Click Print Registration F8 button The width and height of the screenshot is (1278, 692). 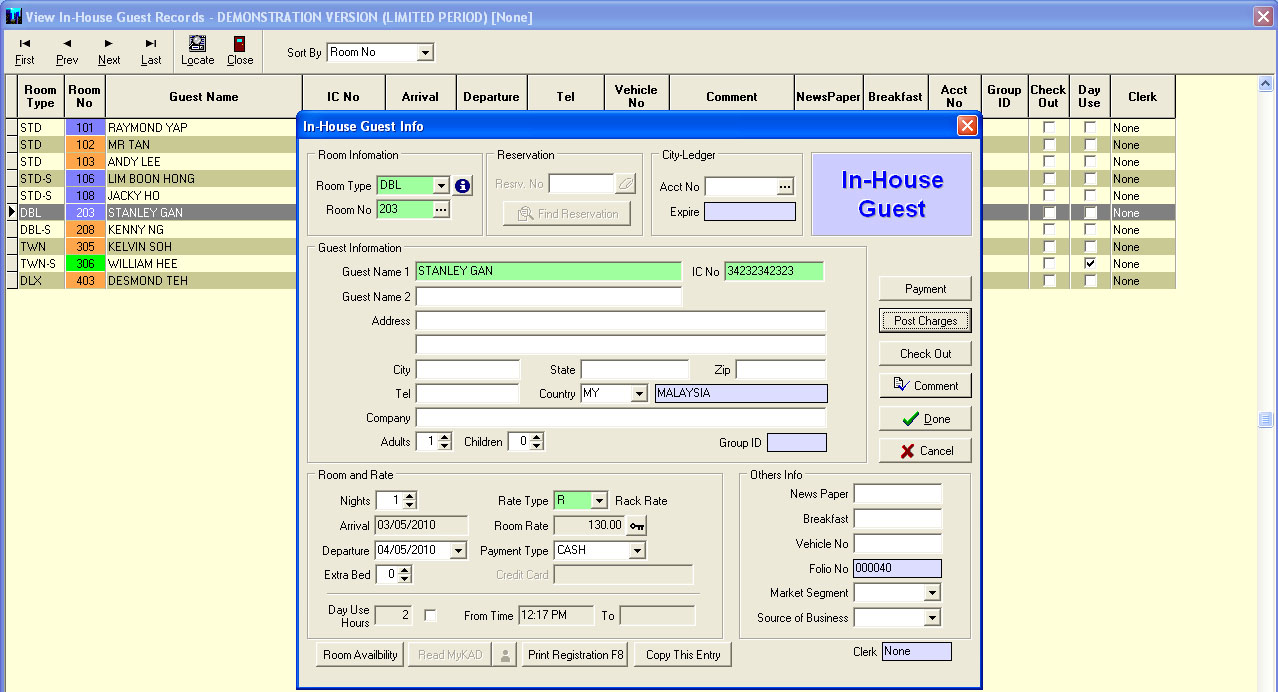point(576,655)
